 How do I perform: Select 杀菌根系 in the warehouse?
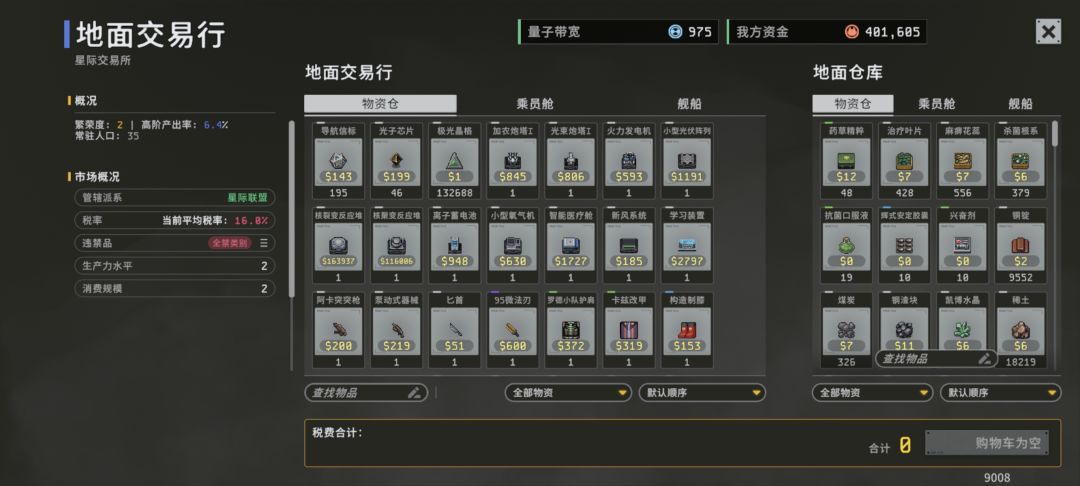point(1021,161)
